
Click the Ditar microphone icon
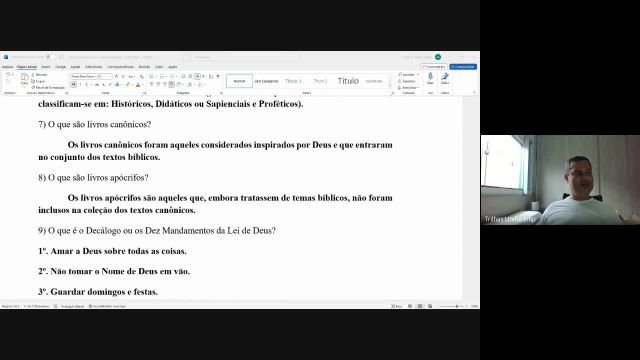[430, 78]
